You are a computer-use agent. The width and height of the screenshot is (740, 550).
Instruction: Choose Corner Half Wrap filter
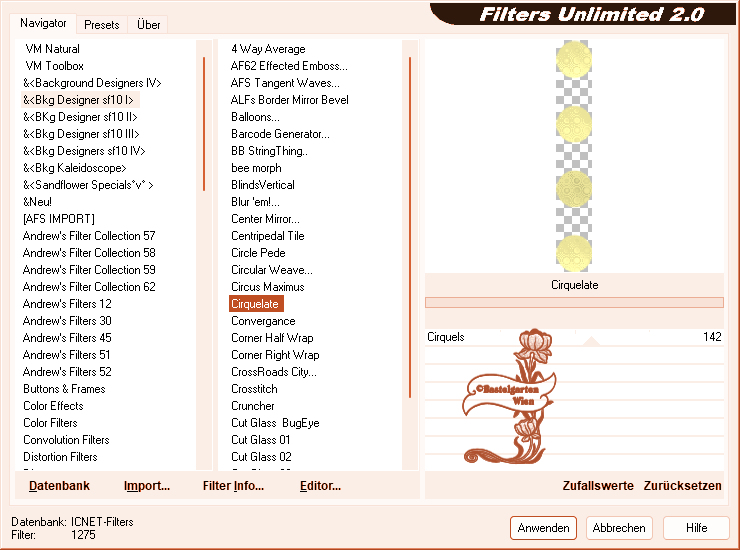click(x=272, y=338)
